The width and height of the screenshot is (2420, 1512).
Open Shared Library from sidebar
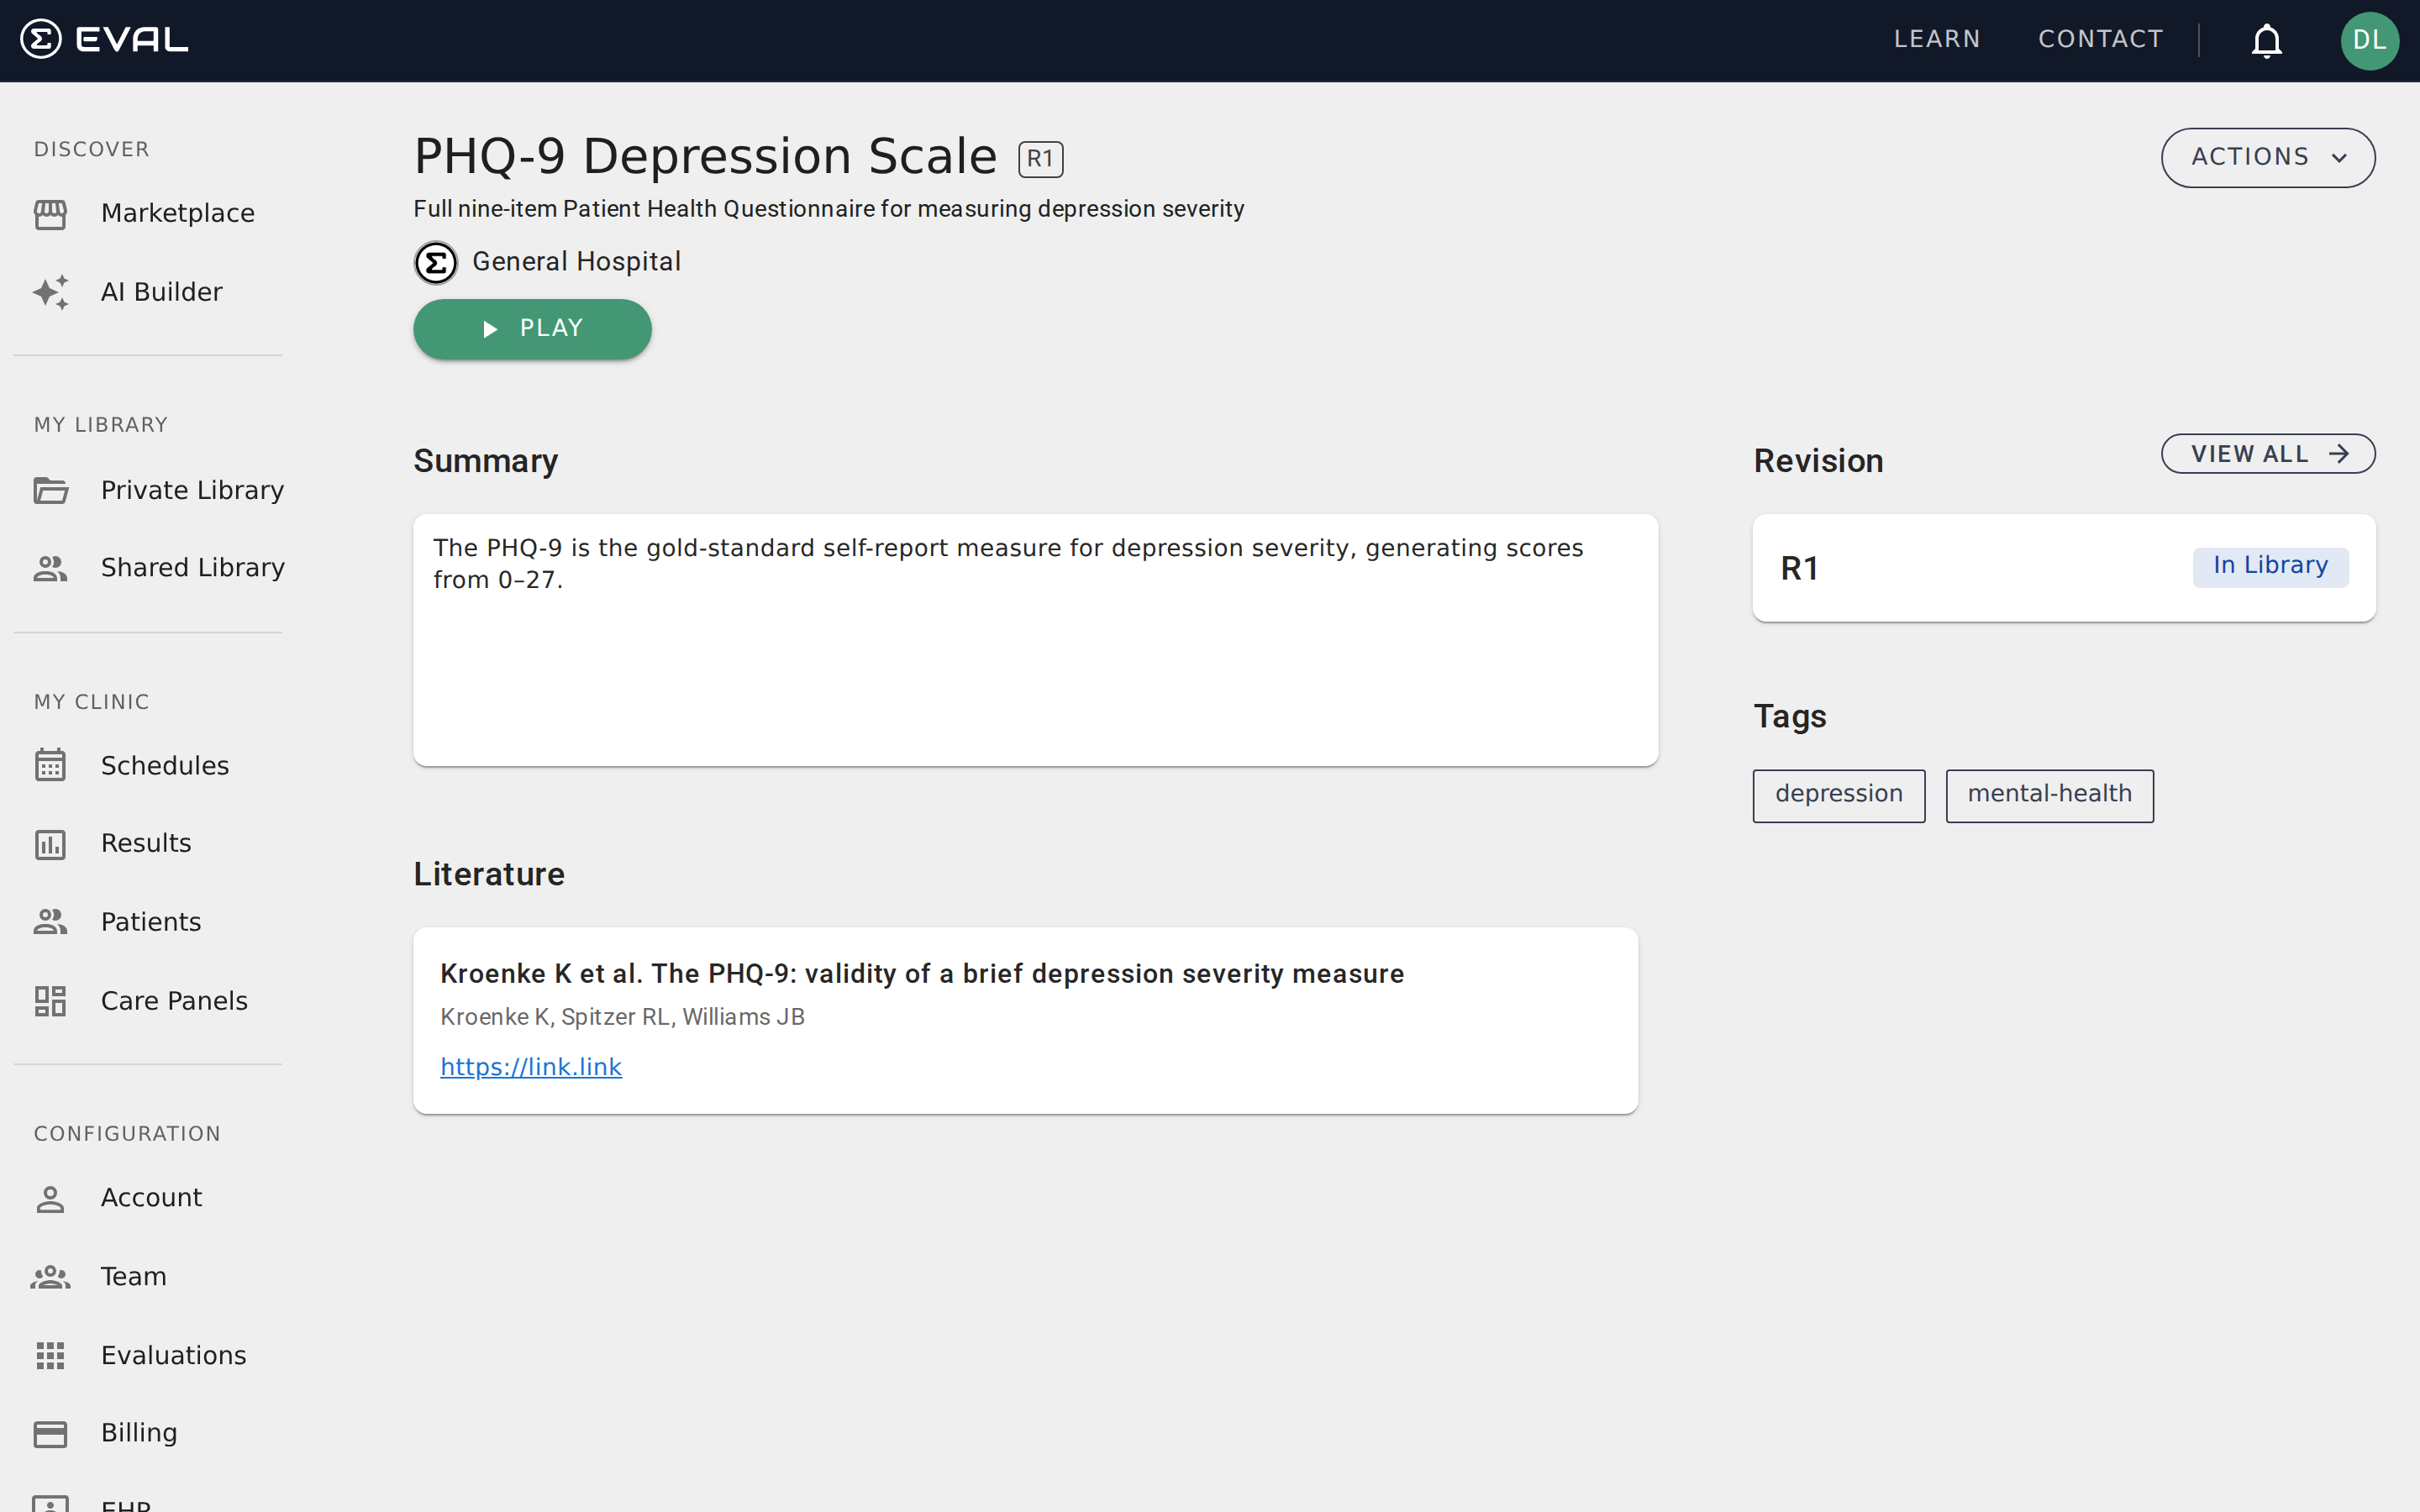coord(192,567)
